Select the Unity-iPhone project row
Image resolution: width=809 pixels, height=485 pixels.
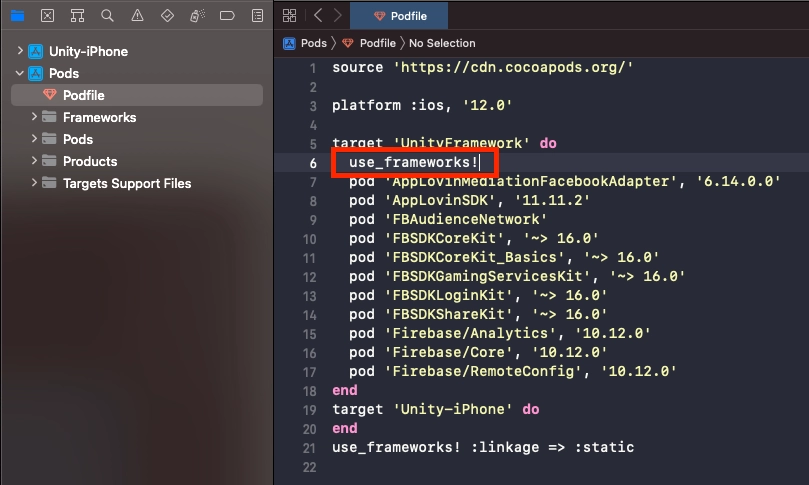137,51
